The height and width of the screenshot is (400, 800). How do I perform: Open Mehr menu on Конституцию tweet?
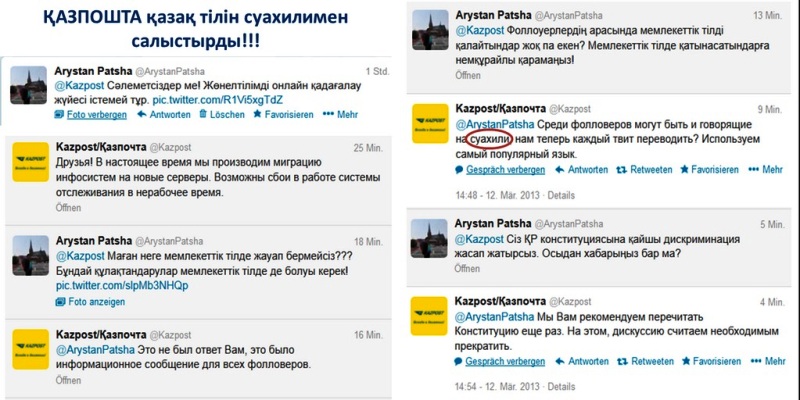point(768,361)
